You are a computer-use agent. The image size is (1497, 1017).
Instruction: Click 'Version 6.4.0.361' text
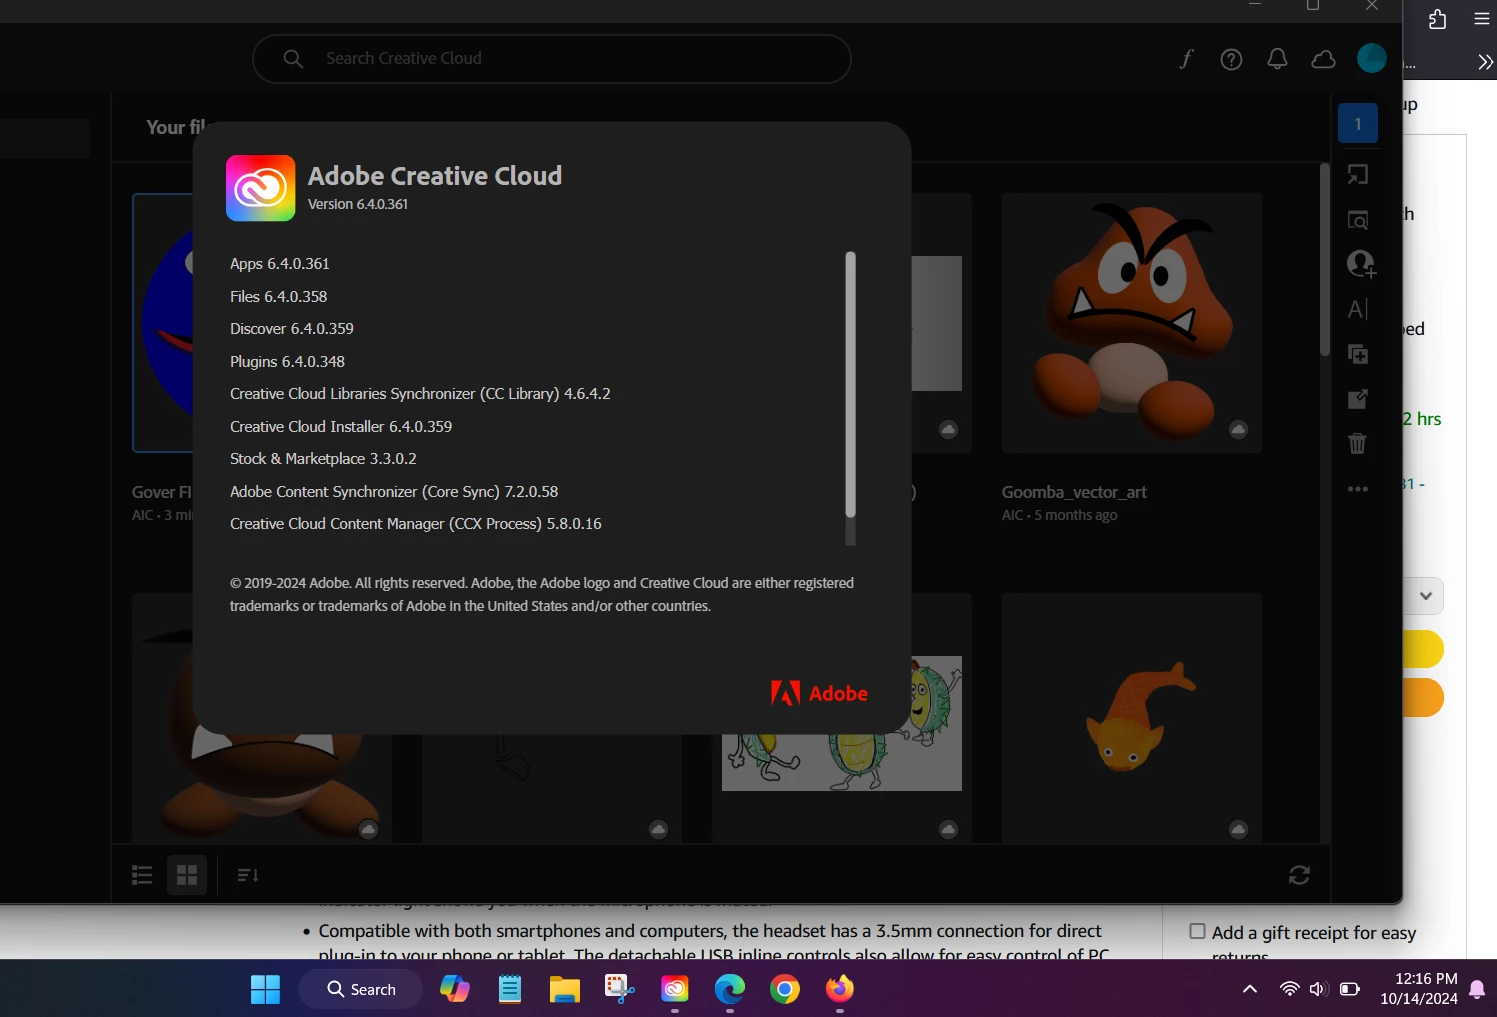click(358, 204)
